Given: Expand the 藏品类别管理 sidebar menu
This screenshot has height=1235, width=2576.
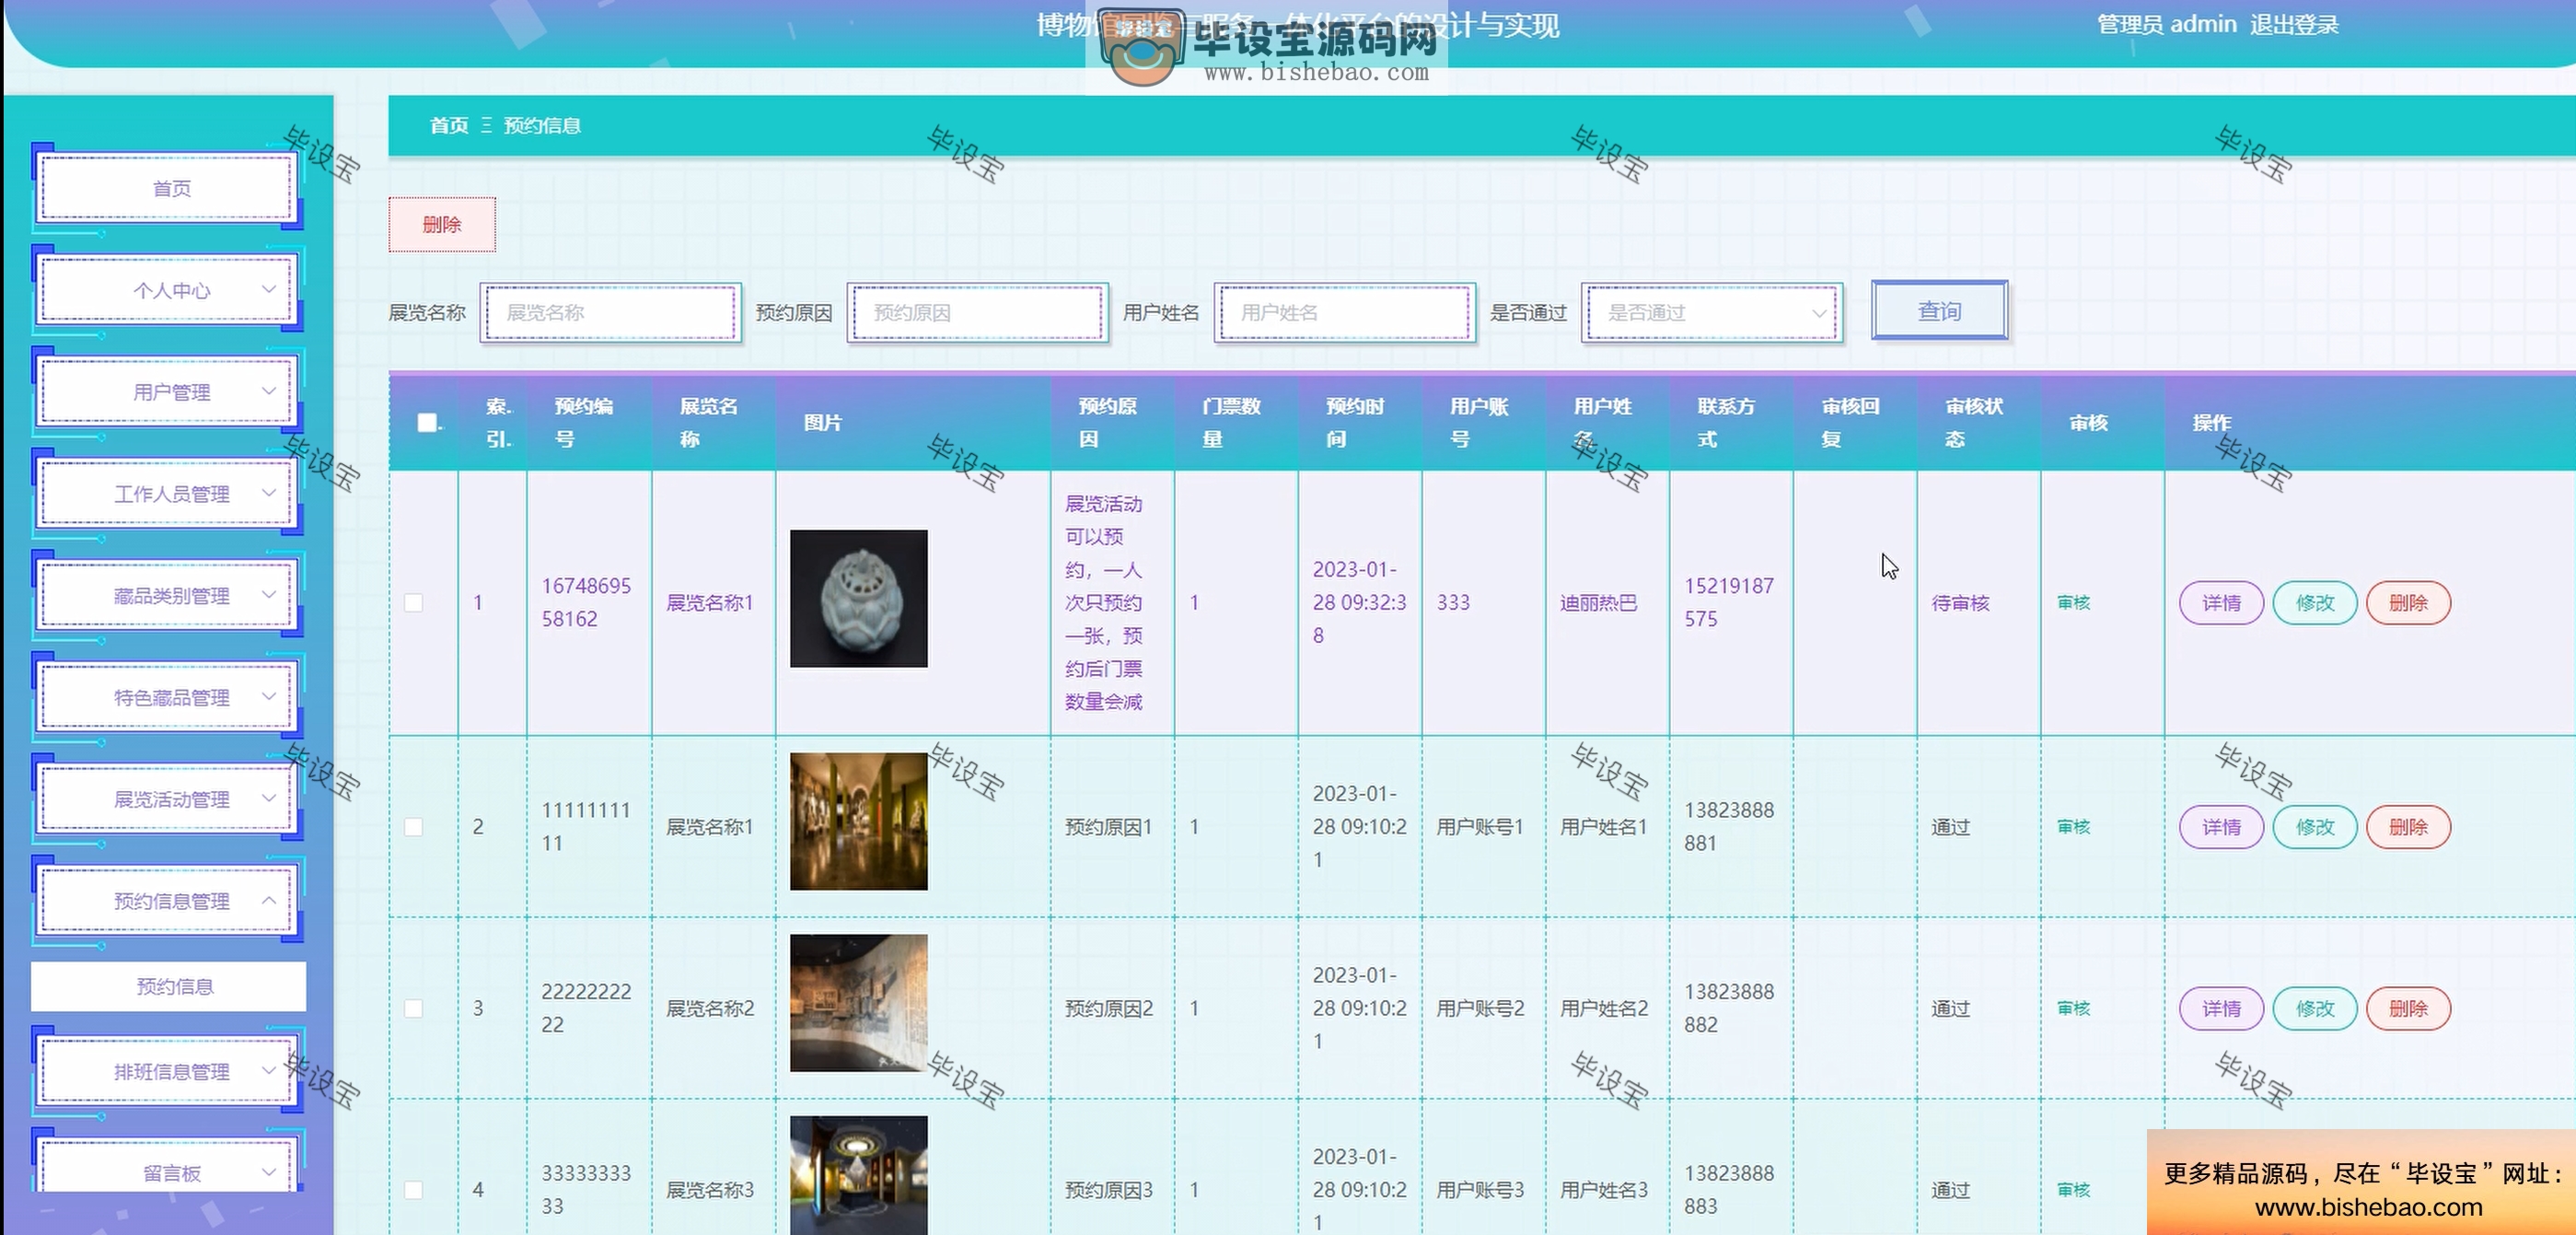Looking at the screenshot, I should point(168,596).
